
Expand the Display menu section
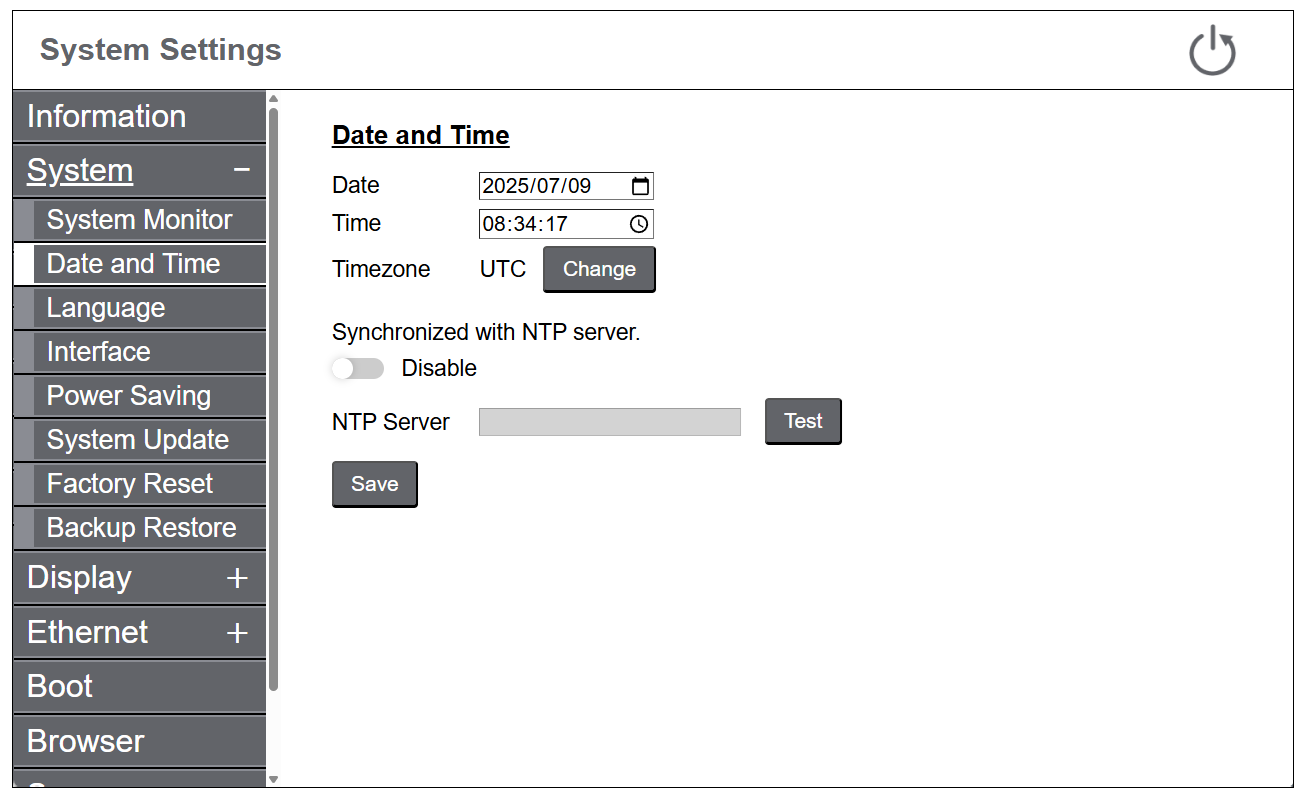tap(237, 578)
